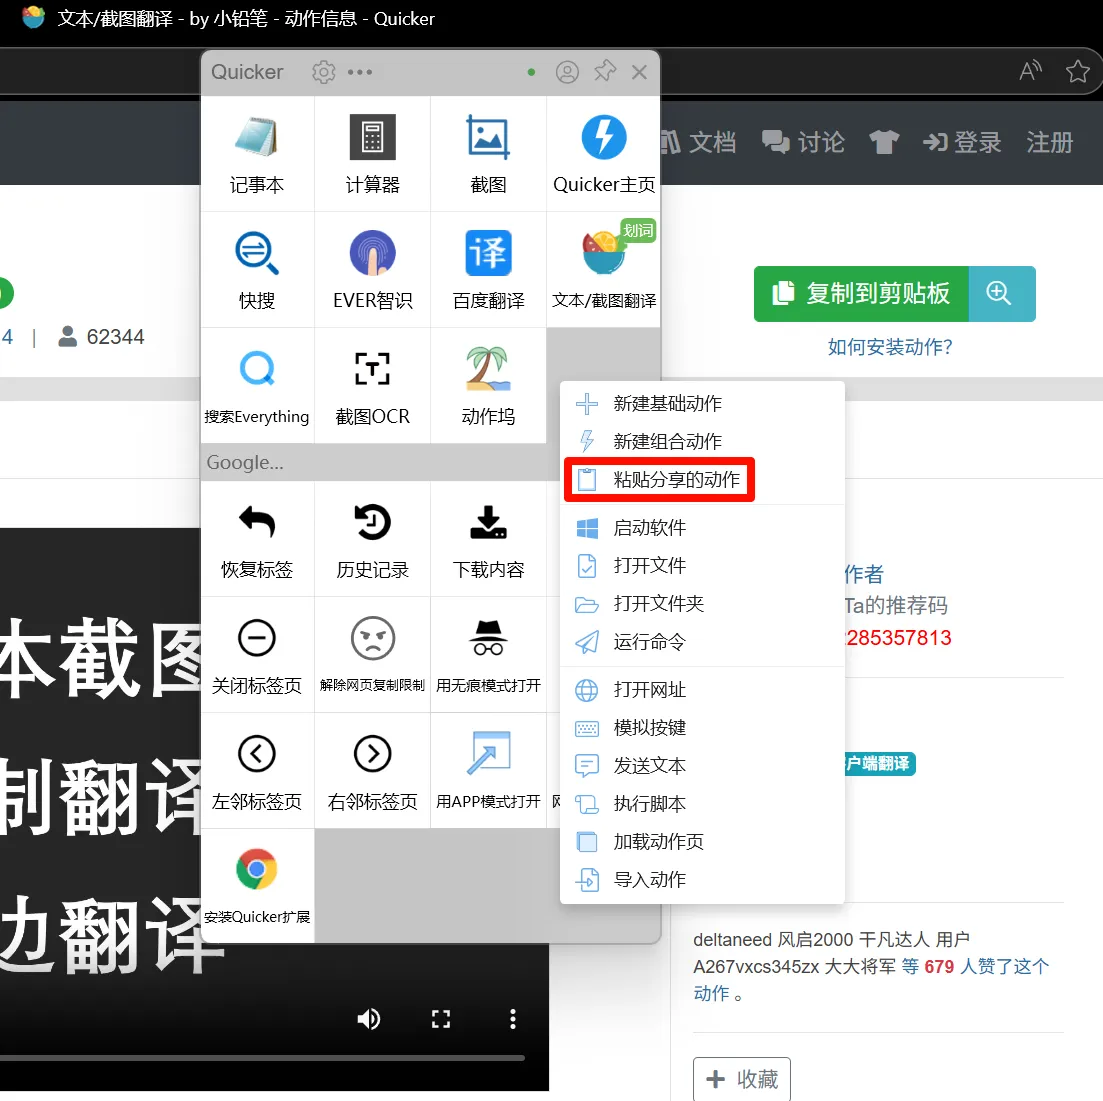Open 百度翻译 translate action
The height and width of the screenshot is (1101, 1103).
point(488,270)
